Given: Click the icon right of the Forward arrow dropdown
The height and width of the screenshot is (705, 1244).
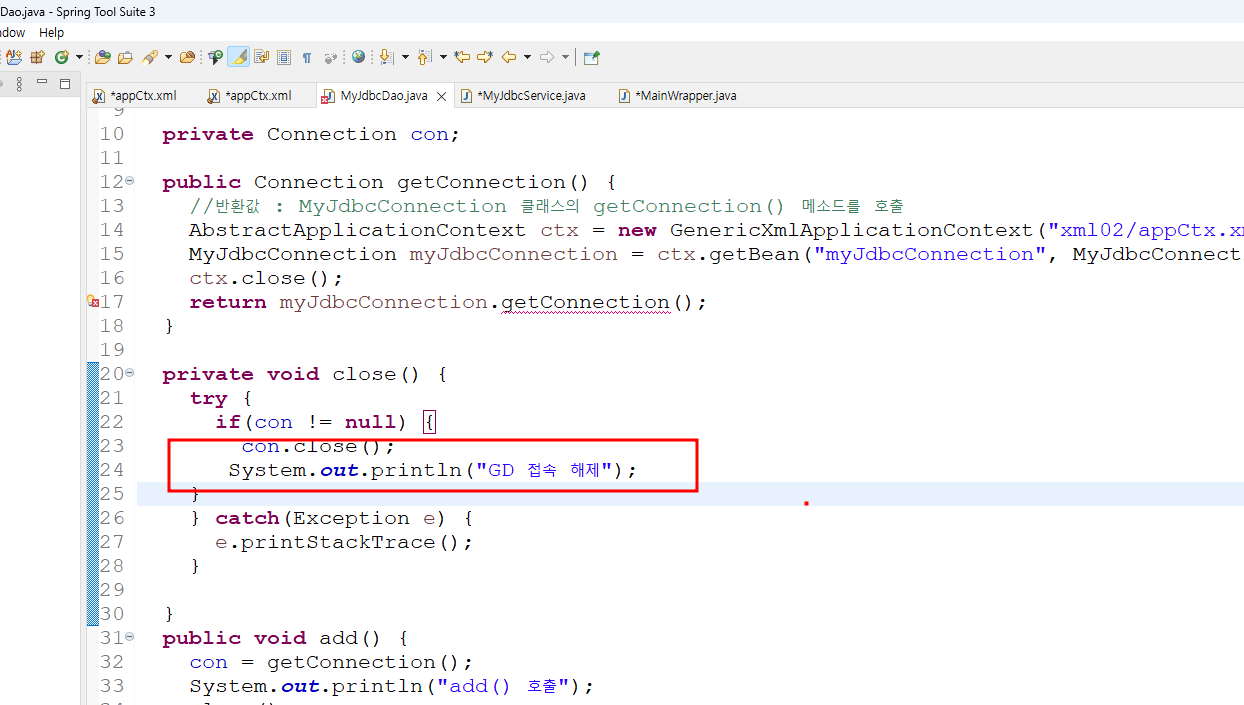Looking at the screenshot, I should (x=591, y=57).
